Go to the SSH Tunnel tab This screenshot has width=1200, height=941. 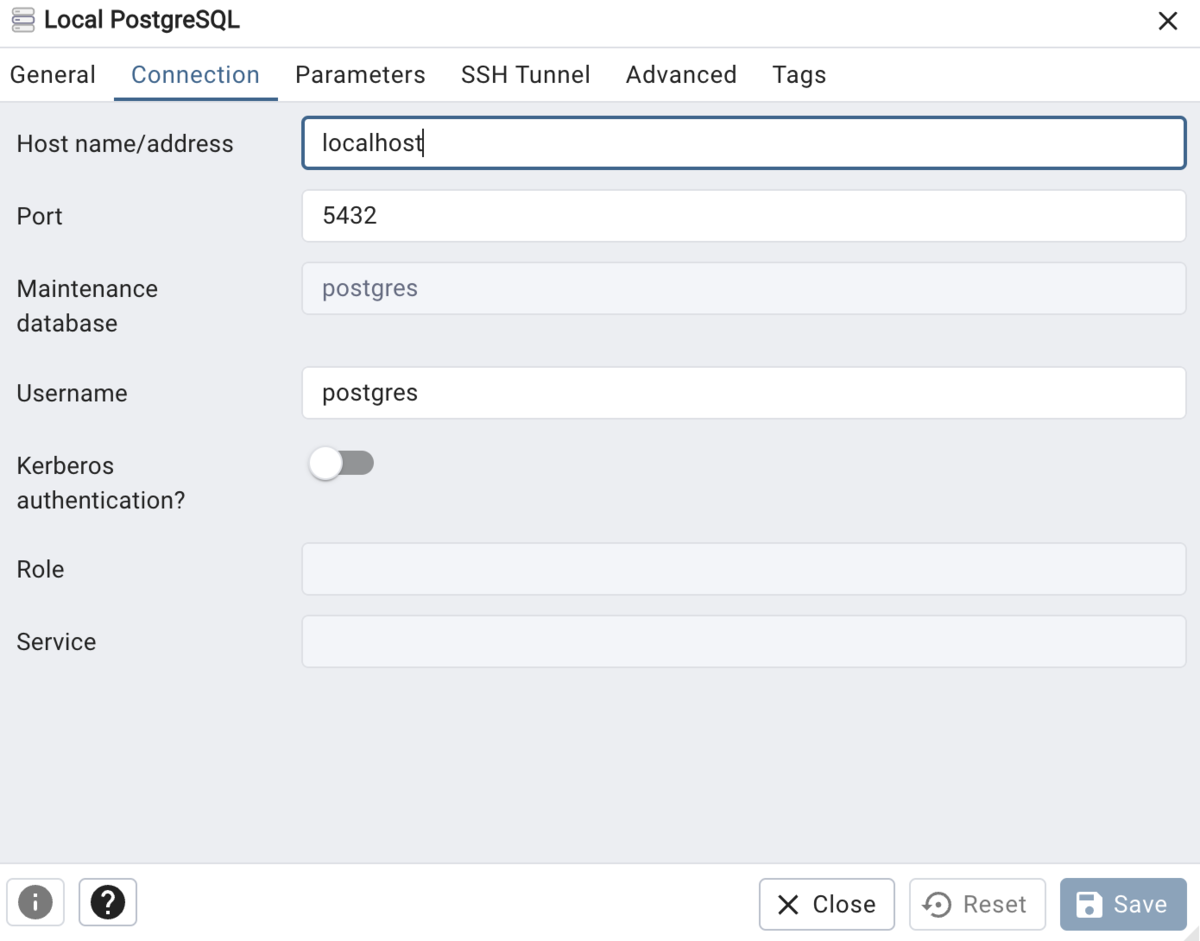tap(525, 75)
